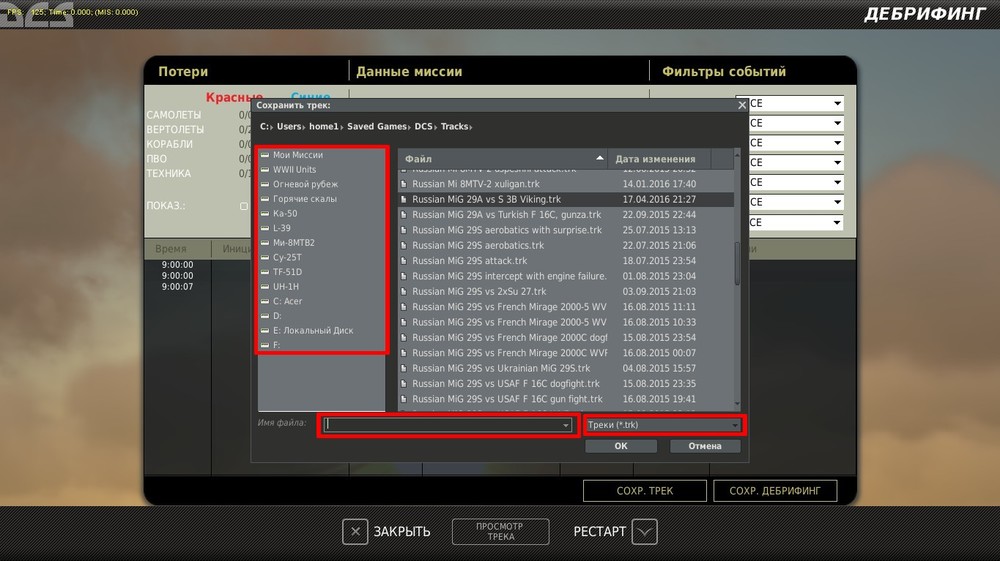Click drive icon next to TF-51D
This screenshot has height=561, width=1000.
(x=265, y=272)
